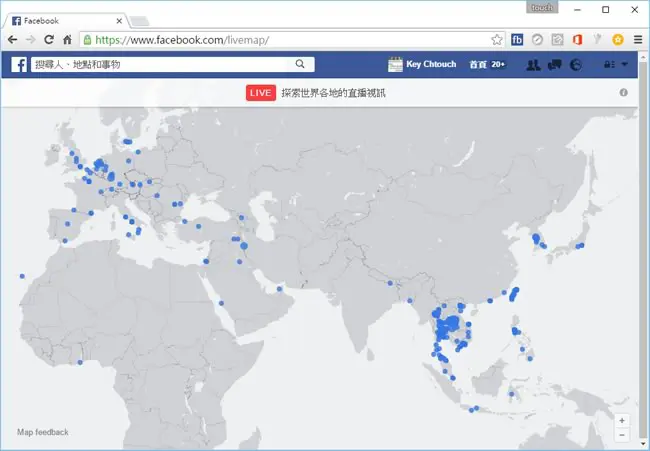650x451 pixels.
Task: Zoom in the map with plus button
Action: [x=622, y=421]
